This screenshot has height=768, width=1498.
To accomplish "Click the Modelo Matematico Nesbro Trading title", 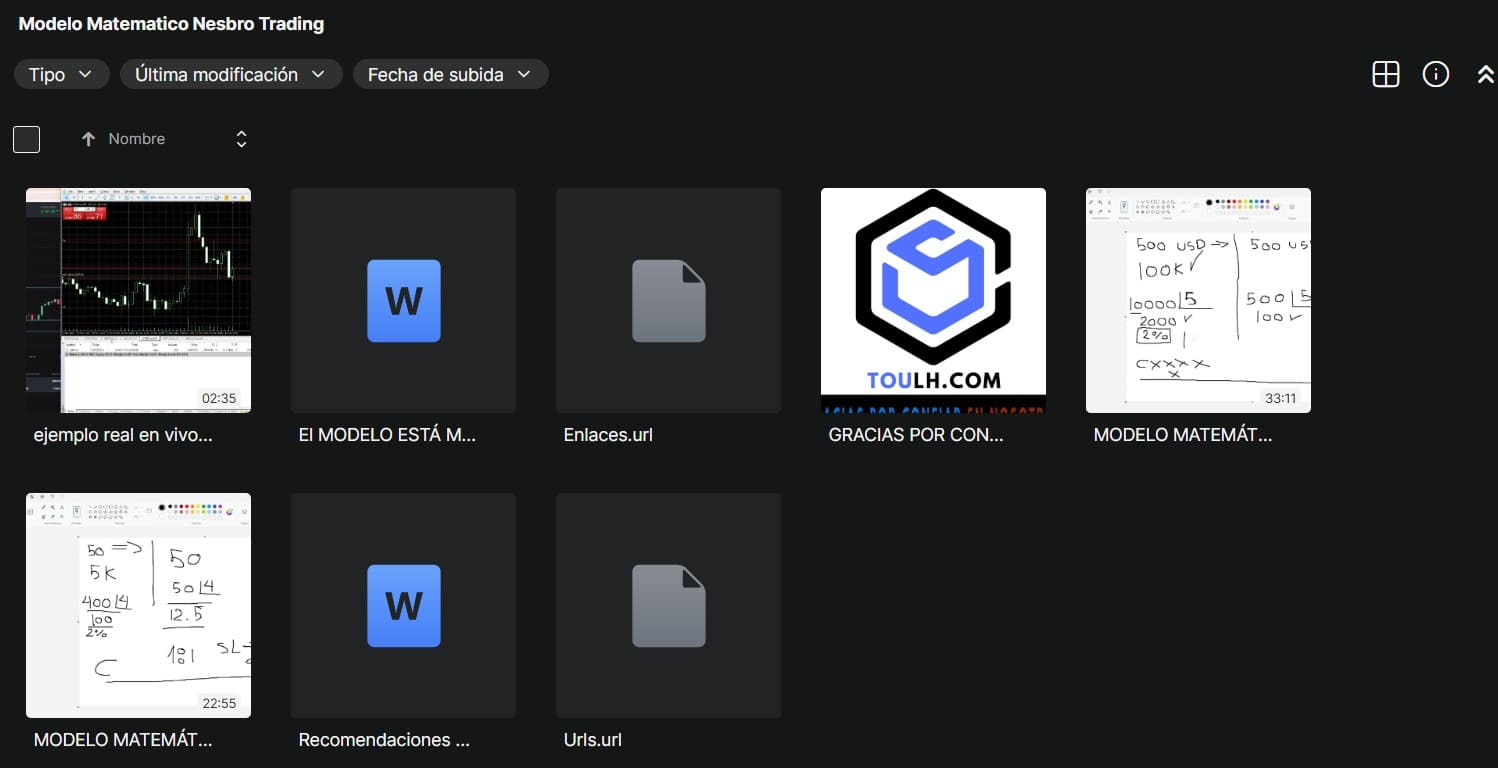I will tap(171, 24).
